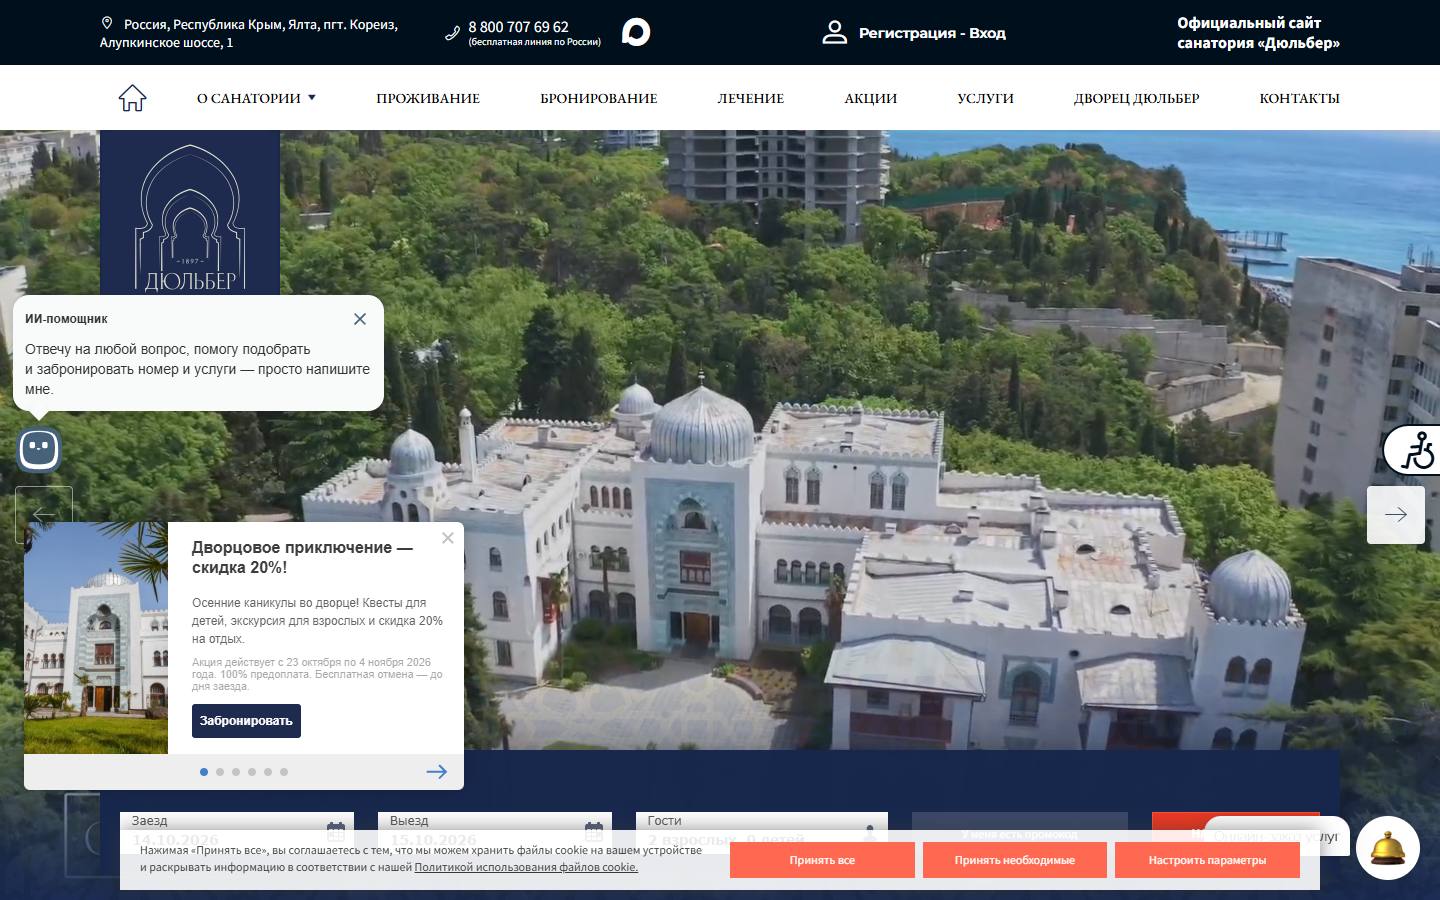Click the address text Алупкинское шоссе, 1
This screenshot has width=1440, height=900.
point(166,43)
